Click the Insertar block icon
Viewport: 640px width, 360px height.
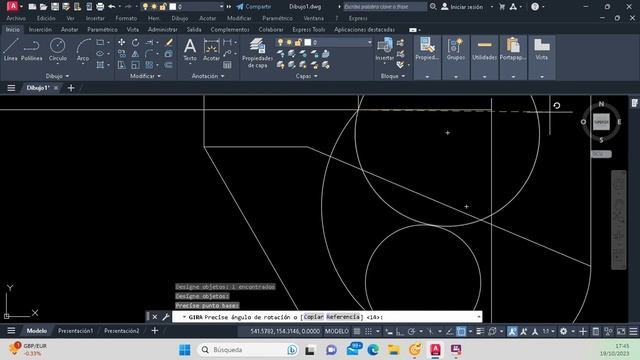click(x=384, y=49)
